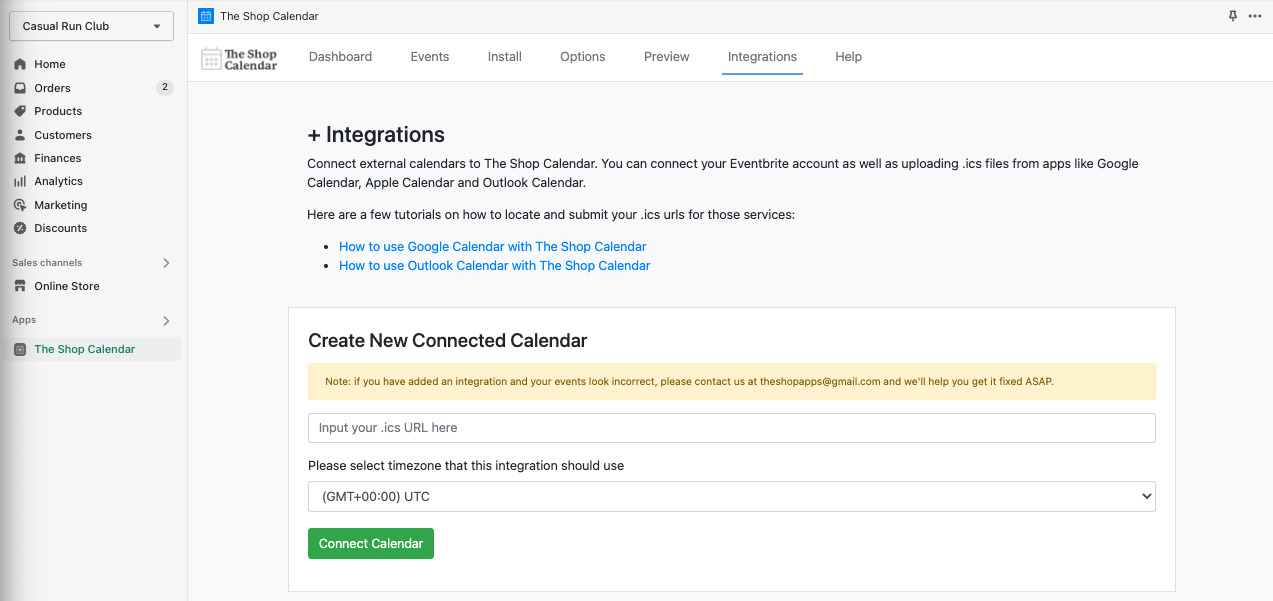Click the Connect Calendar button
This screenshot has height=601, width=1273.
click(371, 544)
